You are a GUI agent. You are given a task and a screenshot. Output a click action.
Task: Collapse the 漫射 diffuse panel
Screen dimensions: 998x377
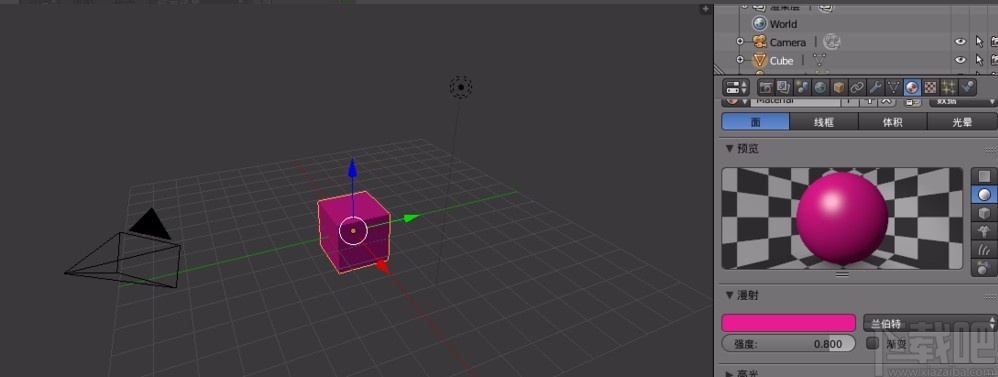pos(729,295)
